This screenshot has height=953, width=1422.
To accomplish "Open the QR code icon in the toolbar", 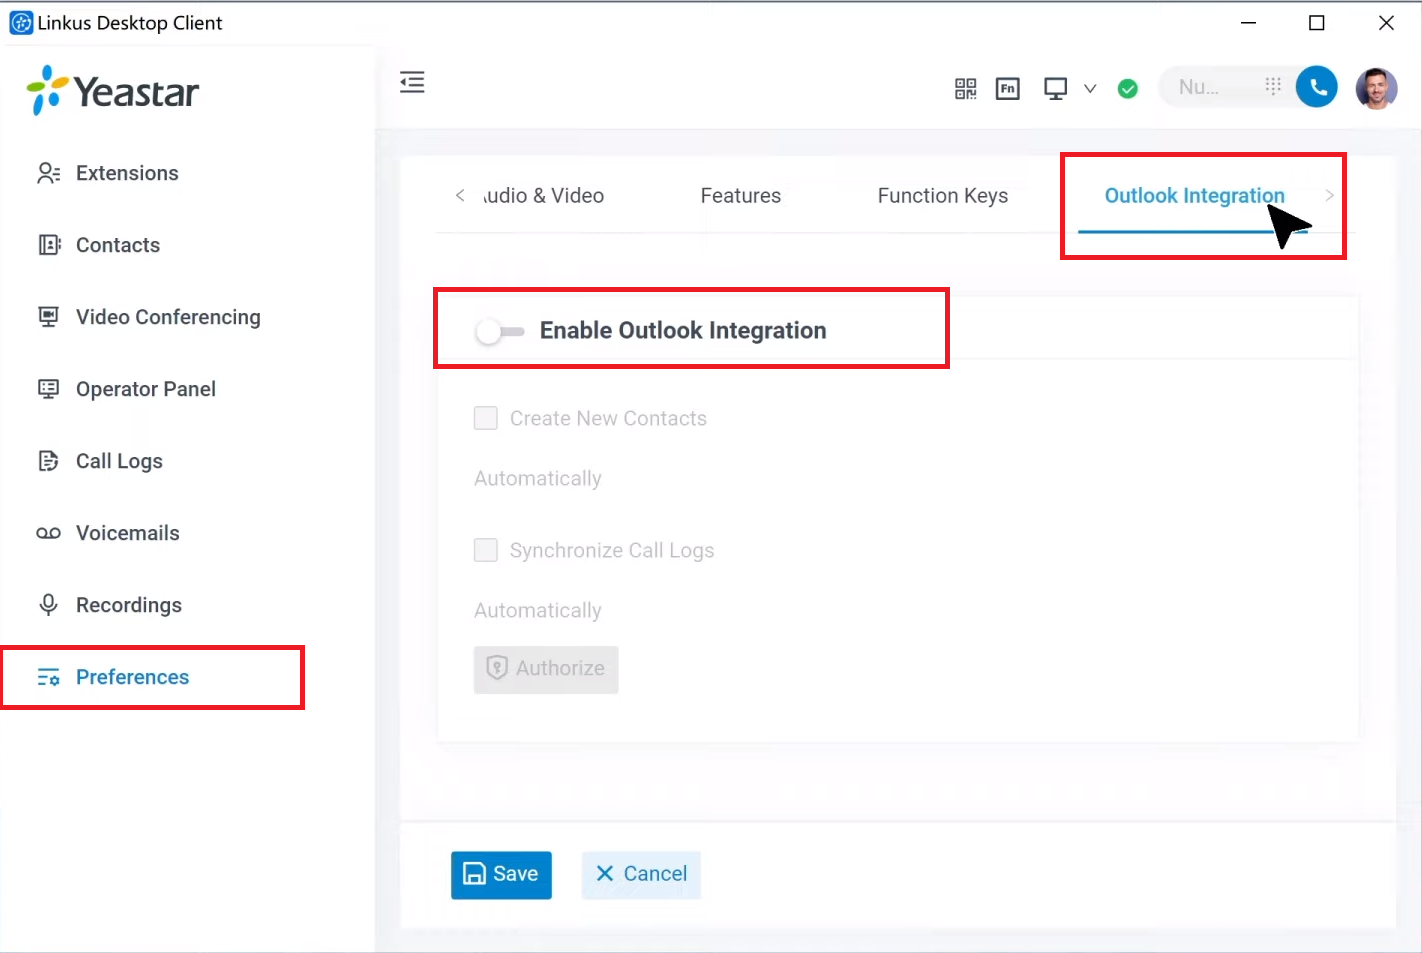I will click(965, 88).
